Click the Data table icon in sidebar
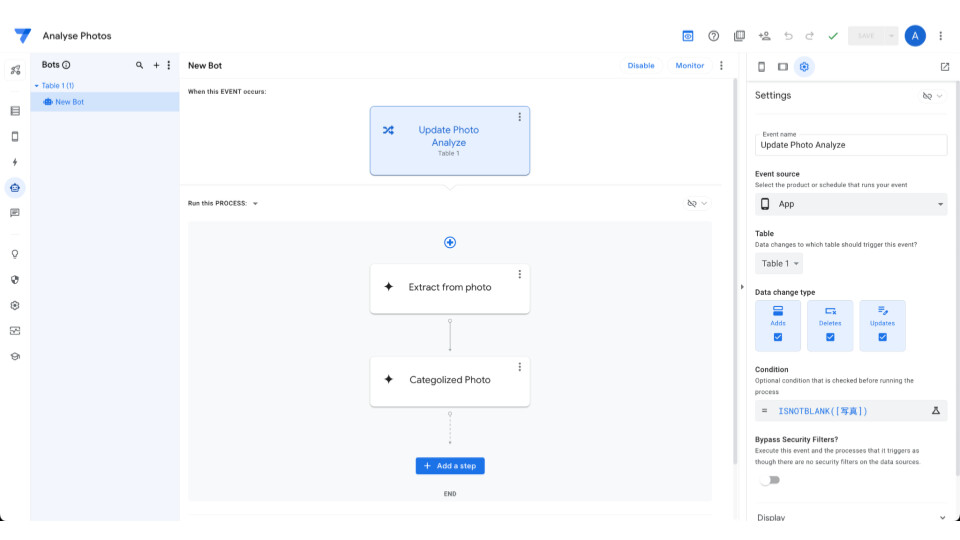 click(x=15, y=111)
